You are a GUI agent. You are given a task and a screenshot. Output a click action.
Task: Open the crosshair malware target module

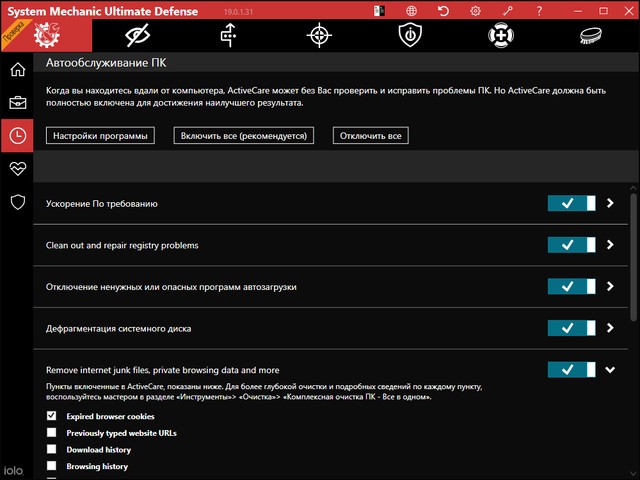tap(318, 35)
